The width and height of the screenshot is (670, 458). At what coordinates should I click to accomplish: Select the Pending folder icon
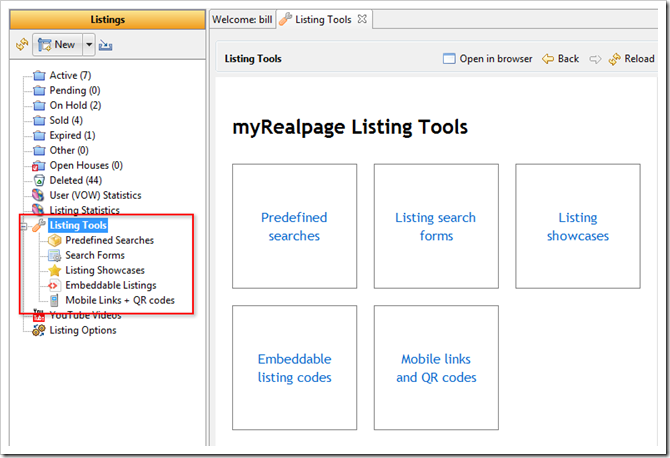click(39, 91)
